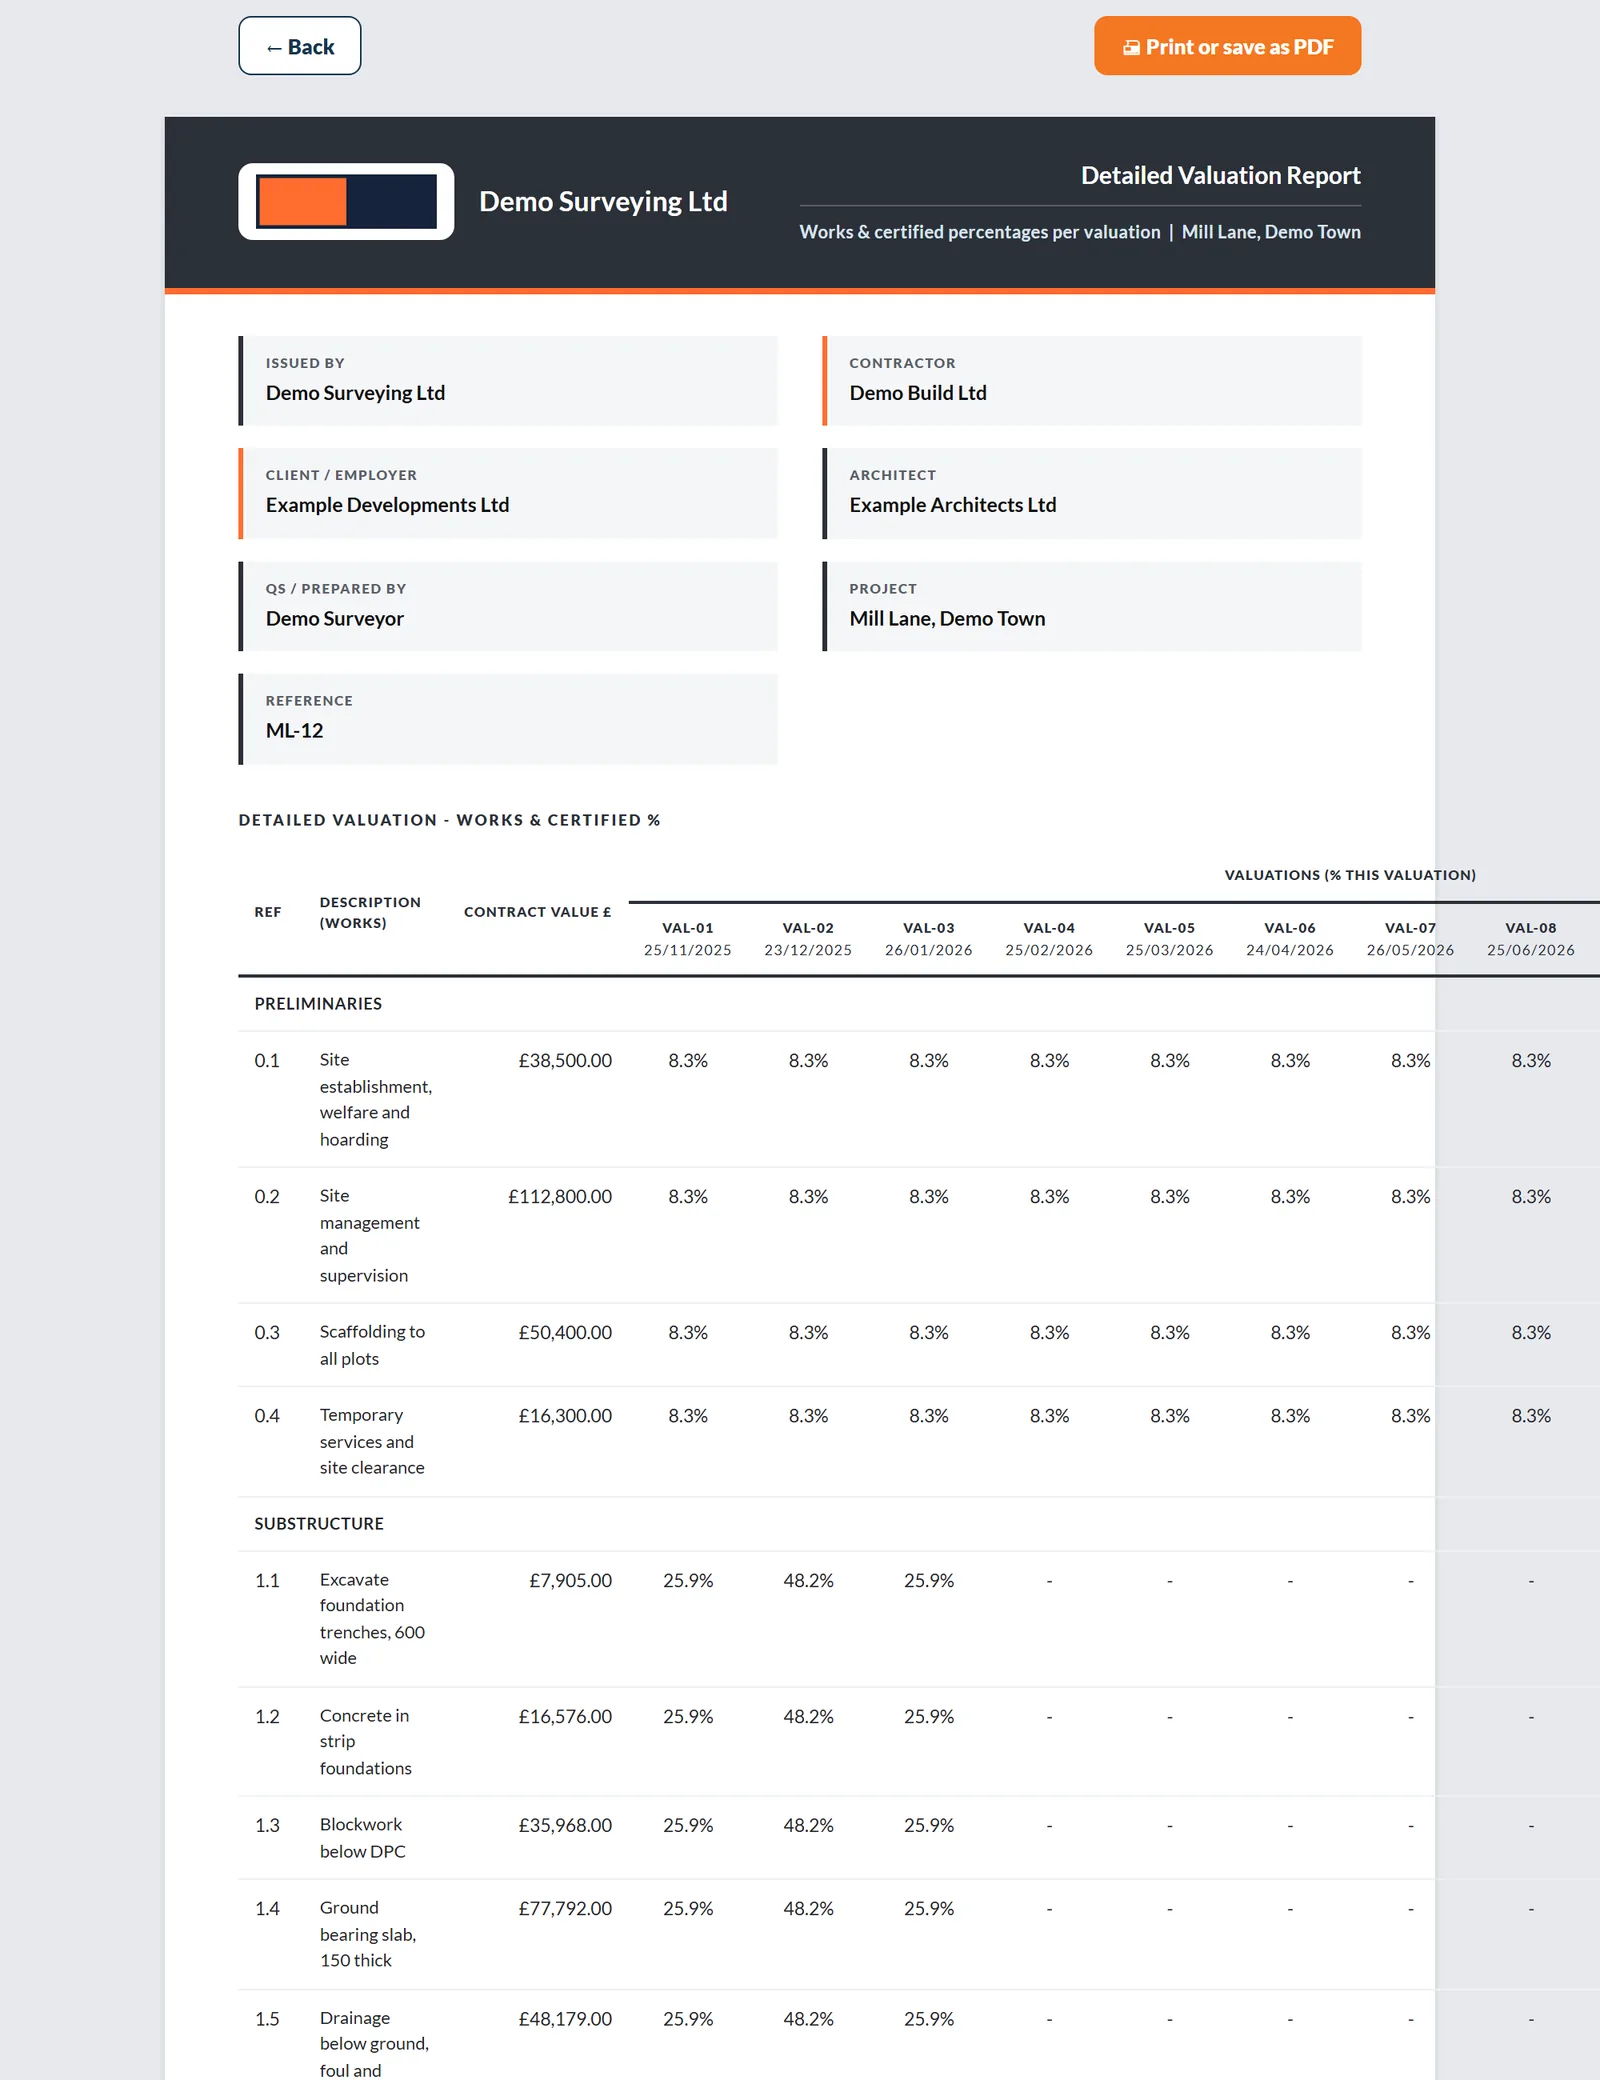Click the Contract Value £ column header
The image size is (1600, 2080).
(537, 912)
